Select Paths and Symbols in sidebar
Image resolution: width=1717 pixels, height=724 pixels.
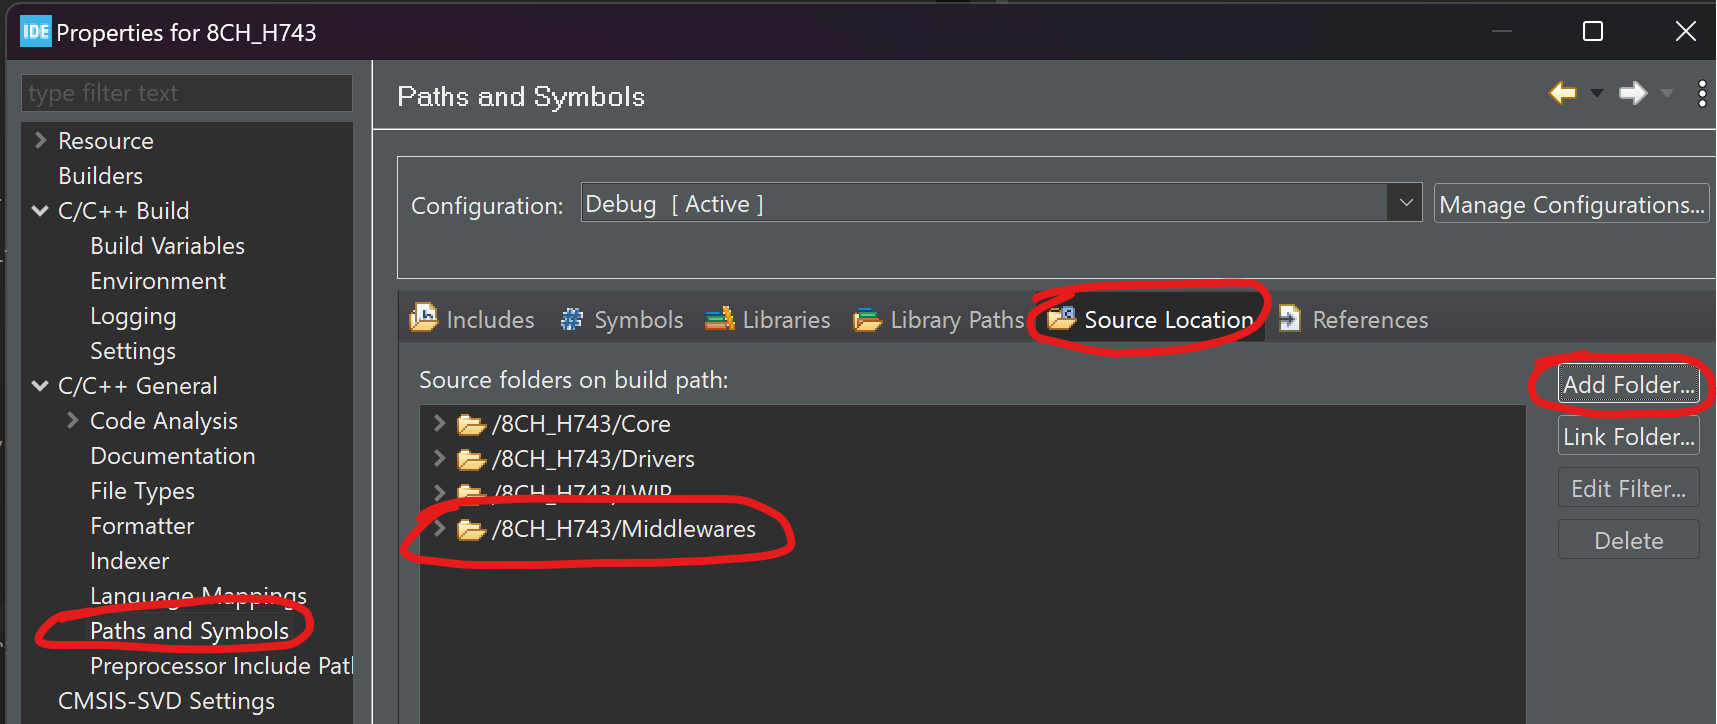[189, 631]
